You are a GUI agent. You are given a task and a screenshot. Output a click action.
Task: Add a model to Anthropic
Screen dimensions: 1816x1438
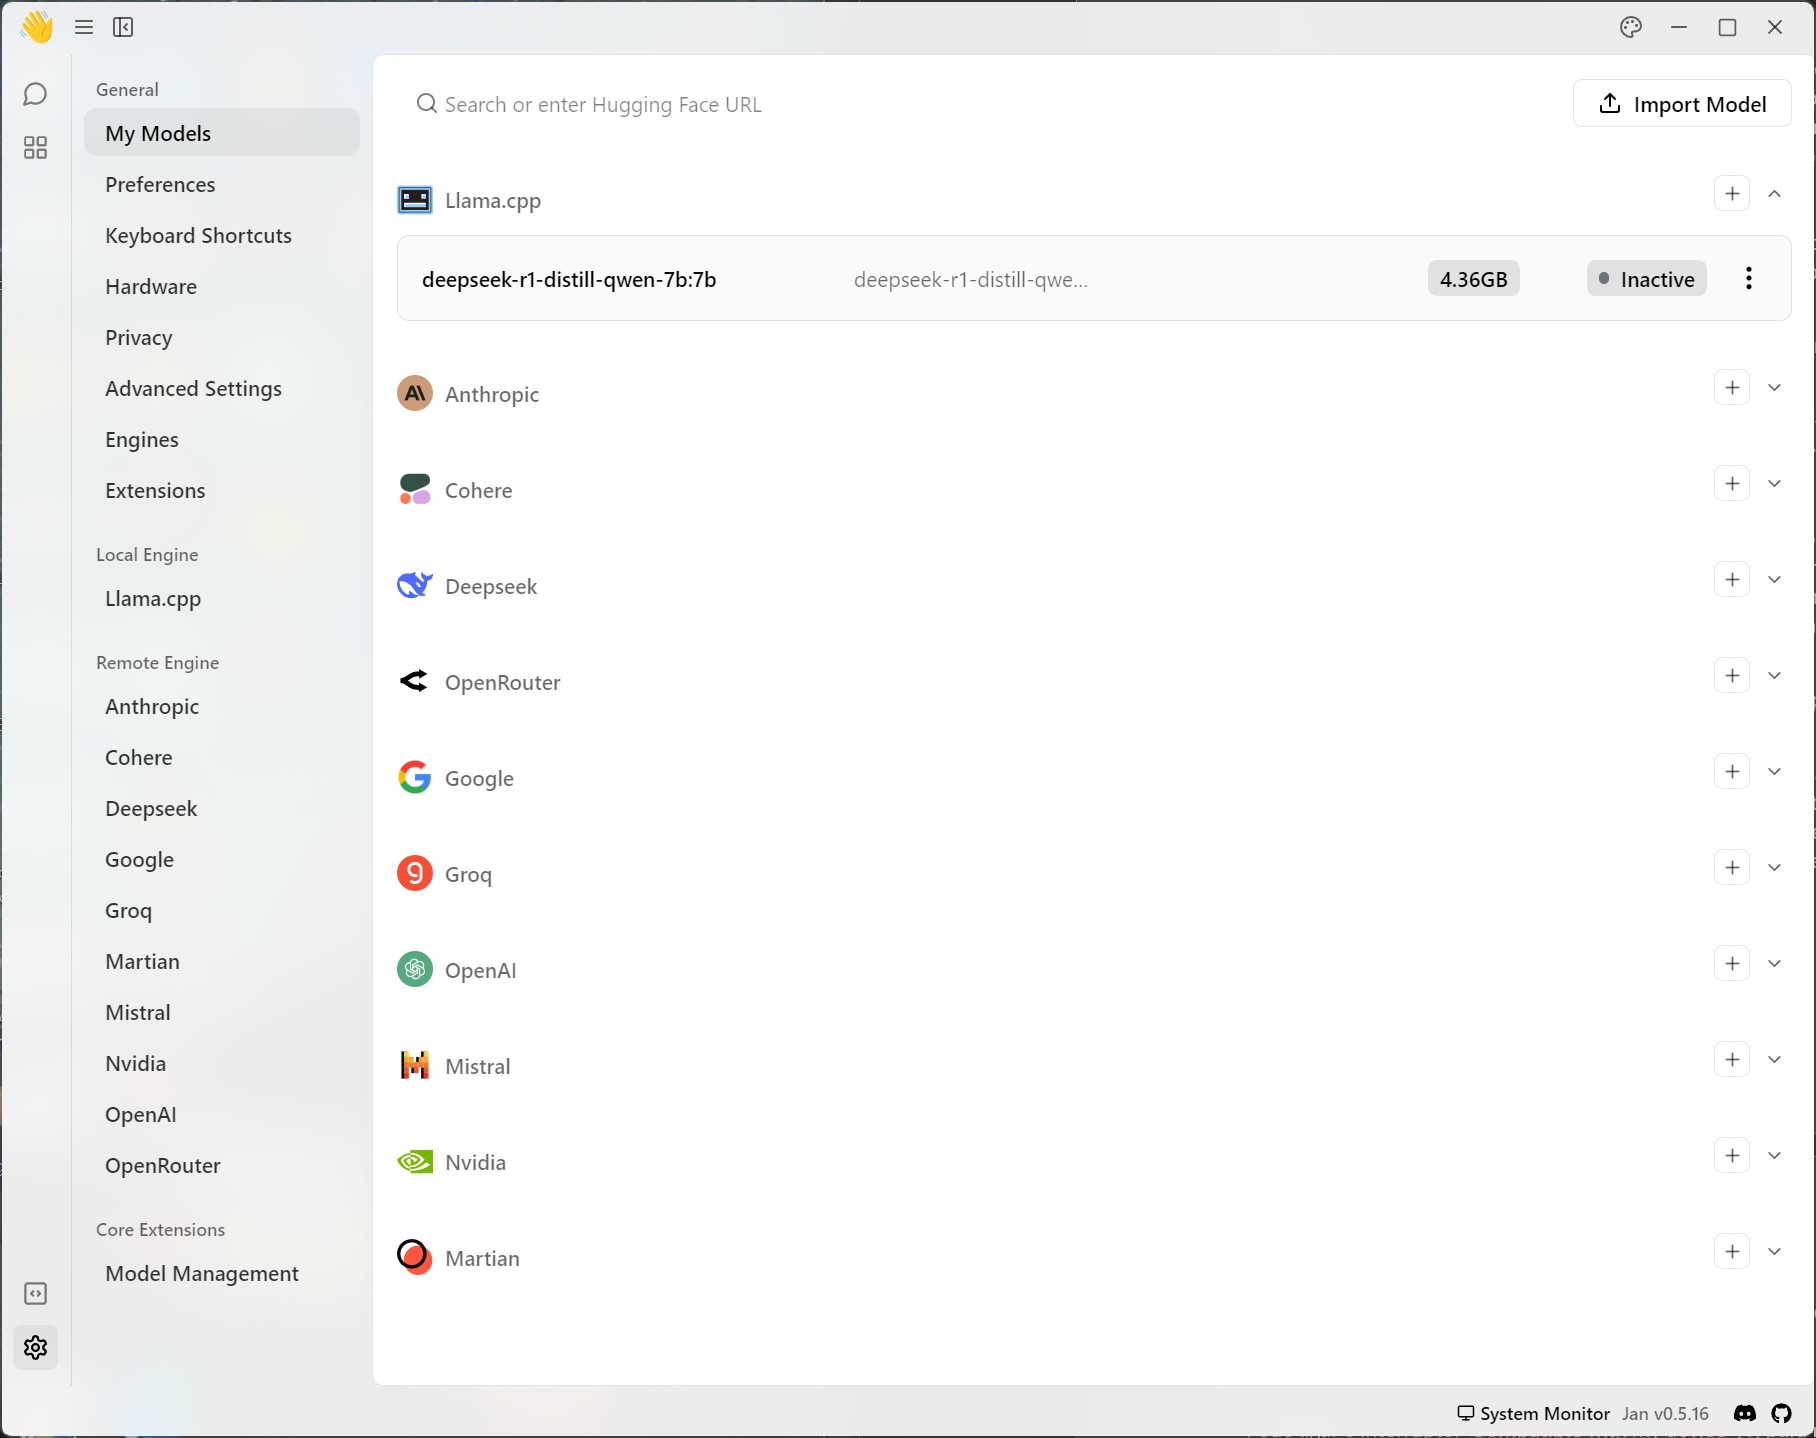pyautogui.click(x=1732, y=387)
